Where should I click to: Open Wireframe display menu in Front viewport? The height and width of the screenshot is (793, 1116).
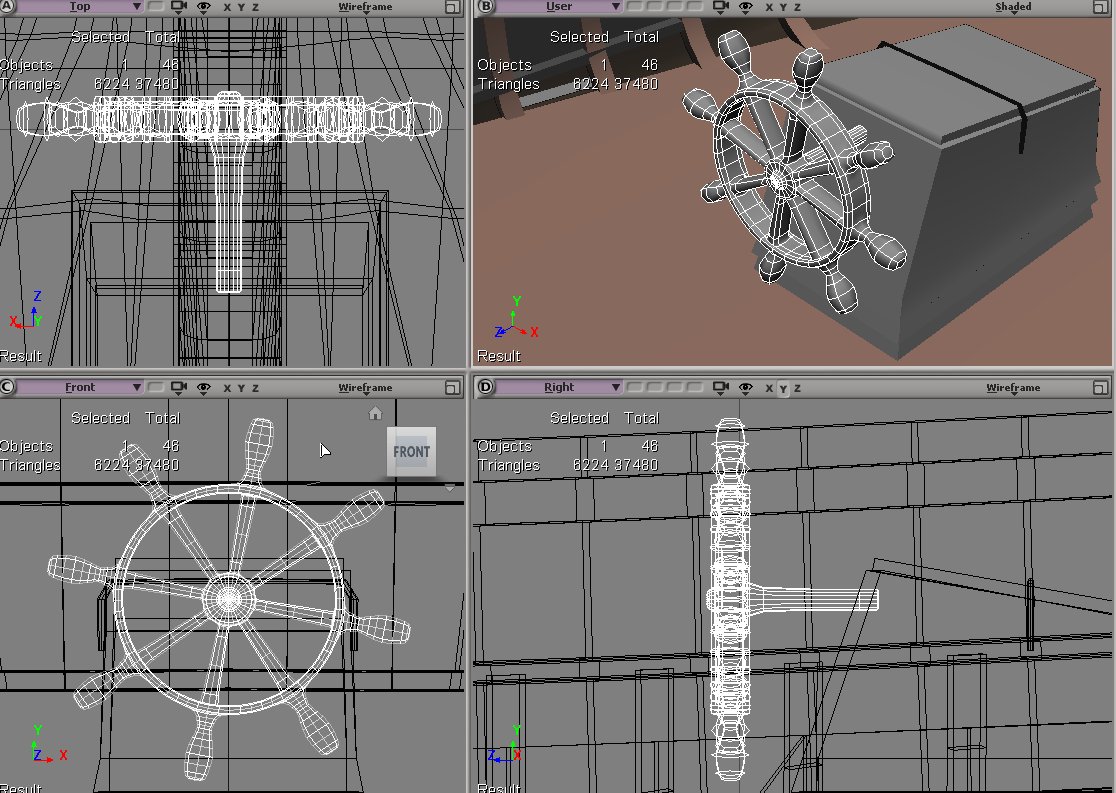365,388
